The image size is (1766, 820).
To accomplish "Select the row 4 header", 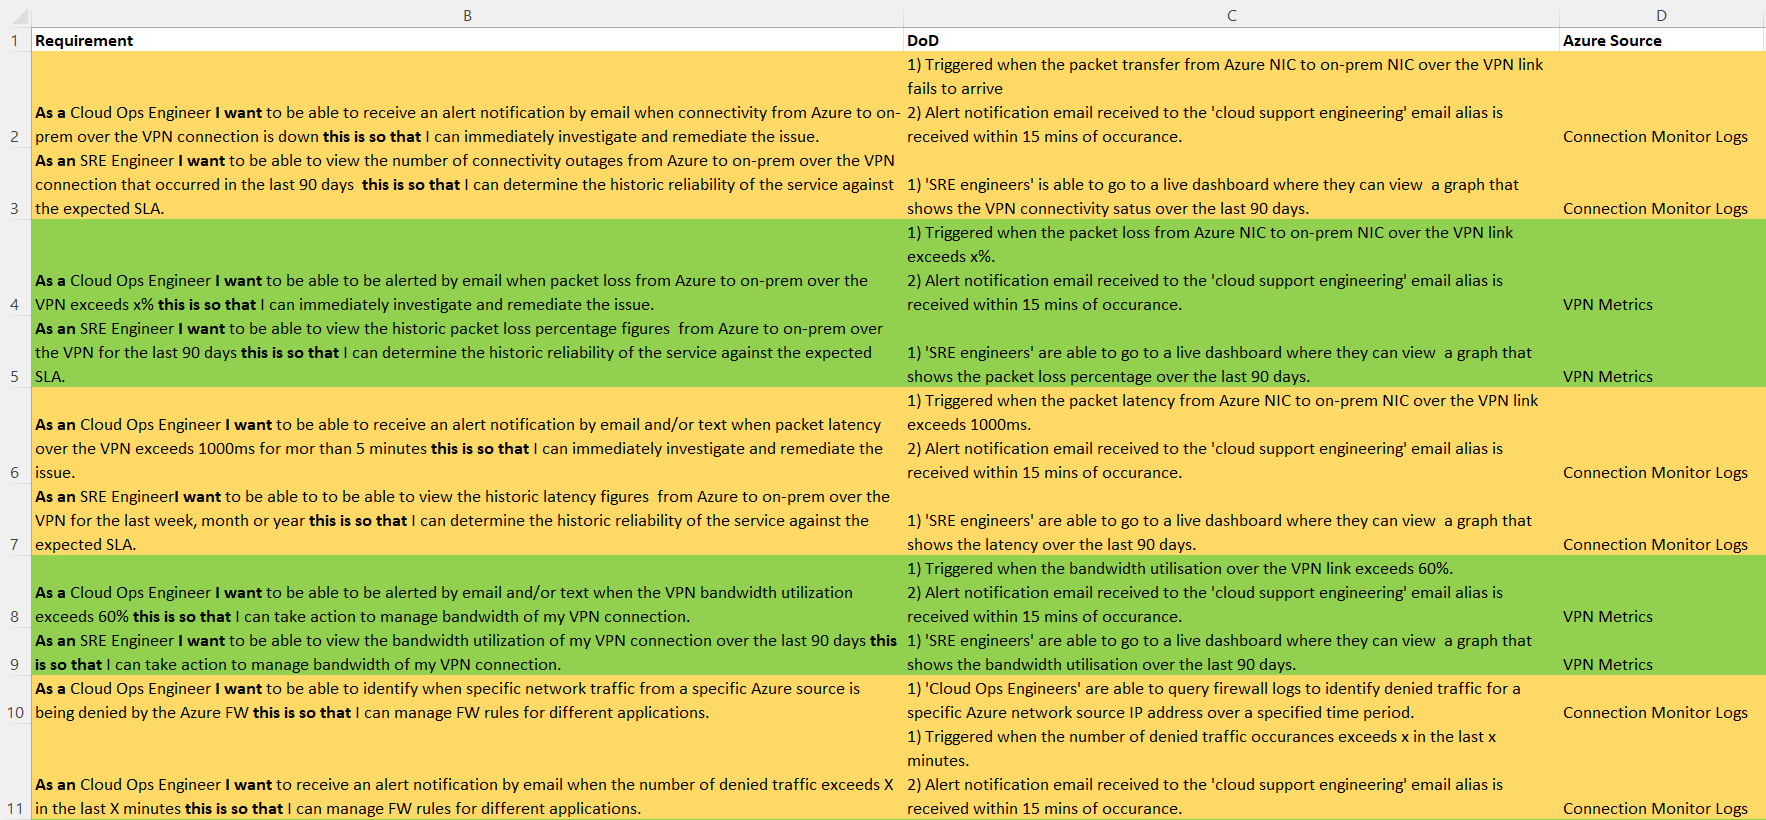I will pyautogui.click(x=15, y=304).
